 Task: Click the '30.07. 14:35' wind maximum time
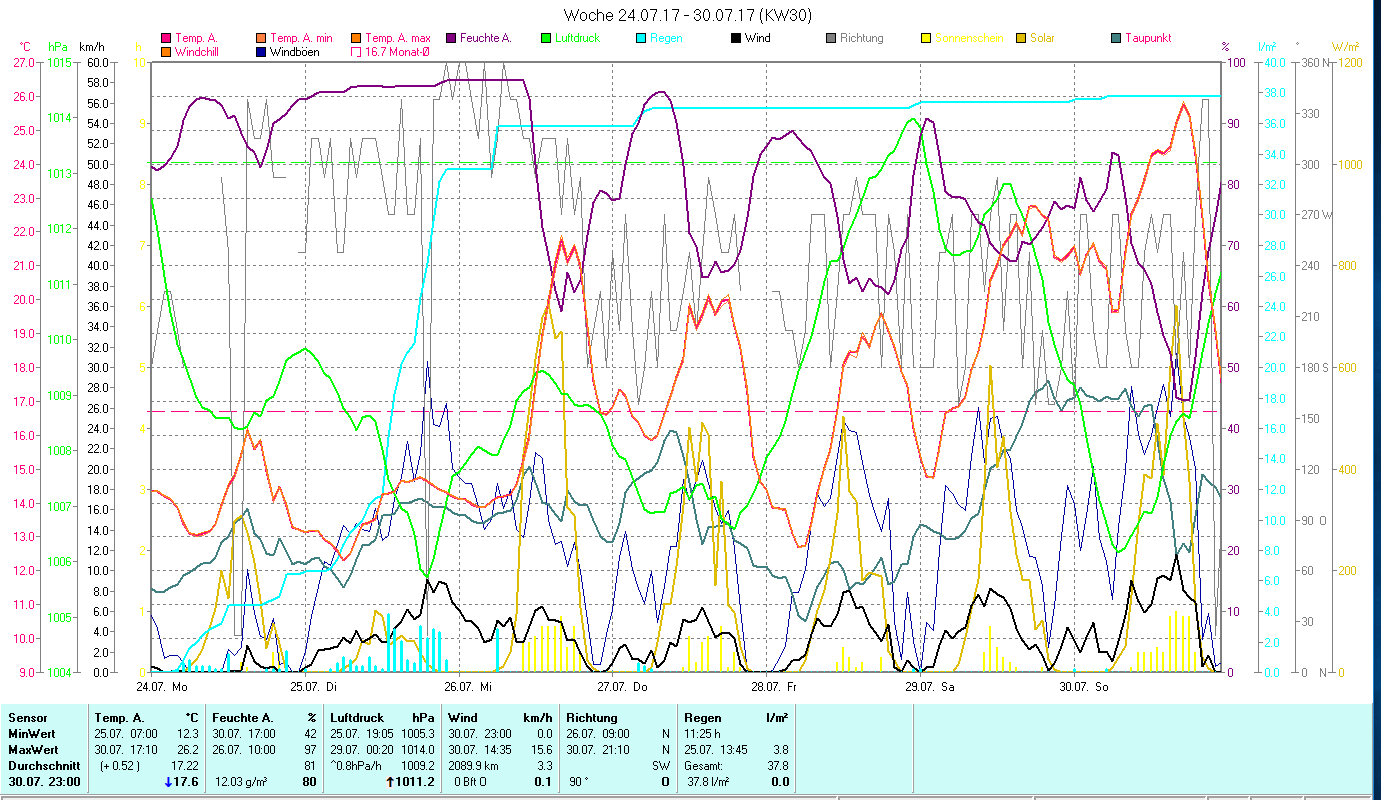point(481,749)
